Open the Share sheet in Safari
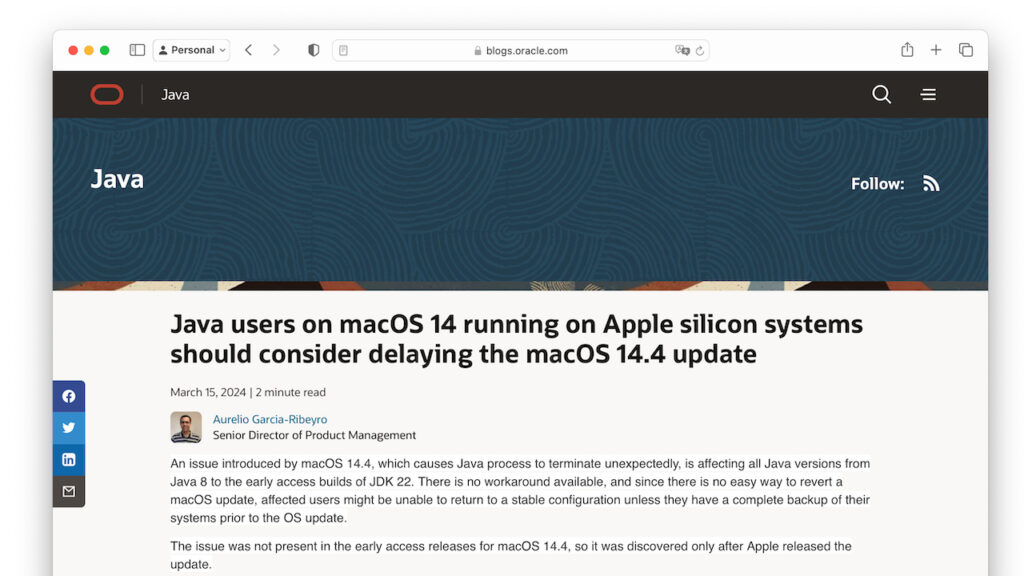This screenshot has height=576, width=1024. [x=907, y=49]
